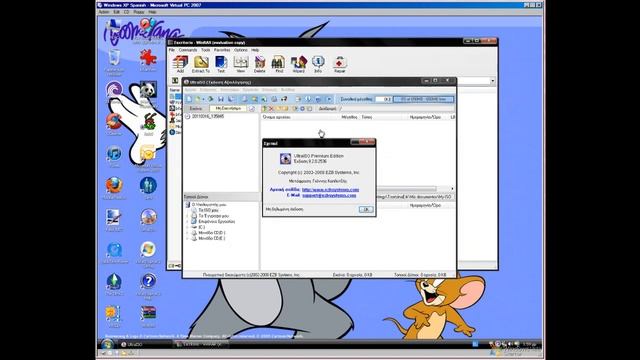This screenshot has width=640, height=360.
Task: Click the horizontal scrollbar in UltraISO file list
Action: [407, 189]
